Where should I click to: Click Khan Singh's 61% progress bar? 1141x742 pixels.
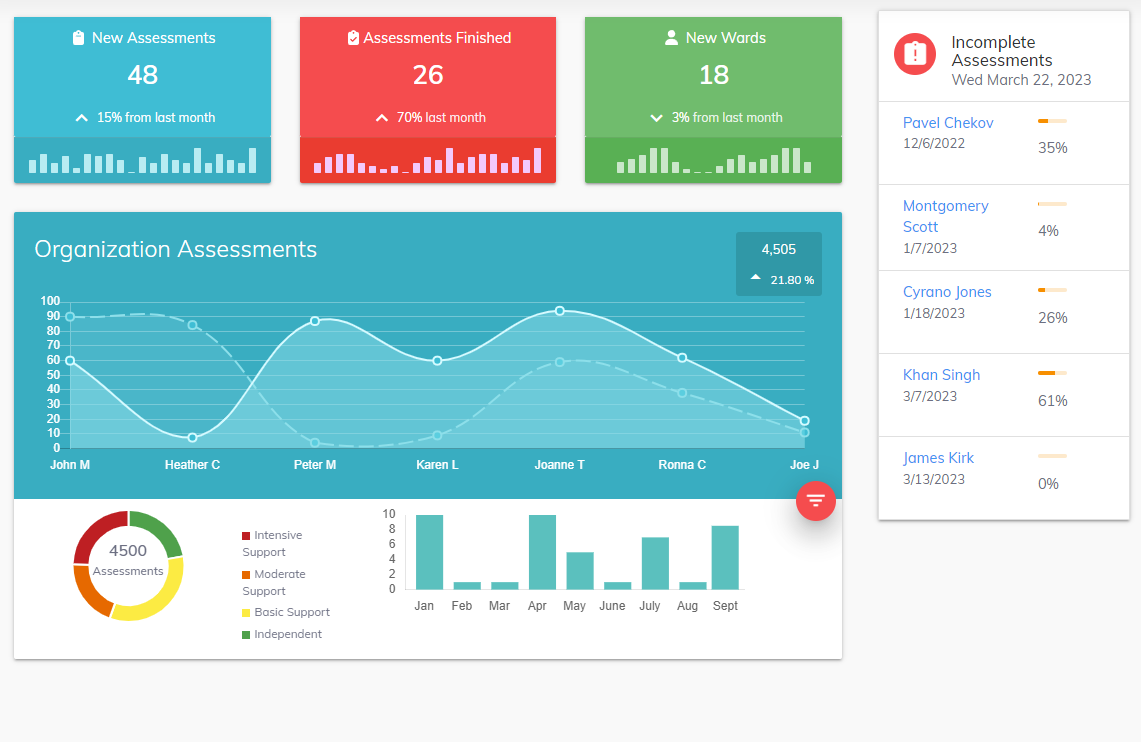(1052, 373)
